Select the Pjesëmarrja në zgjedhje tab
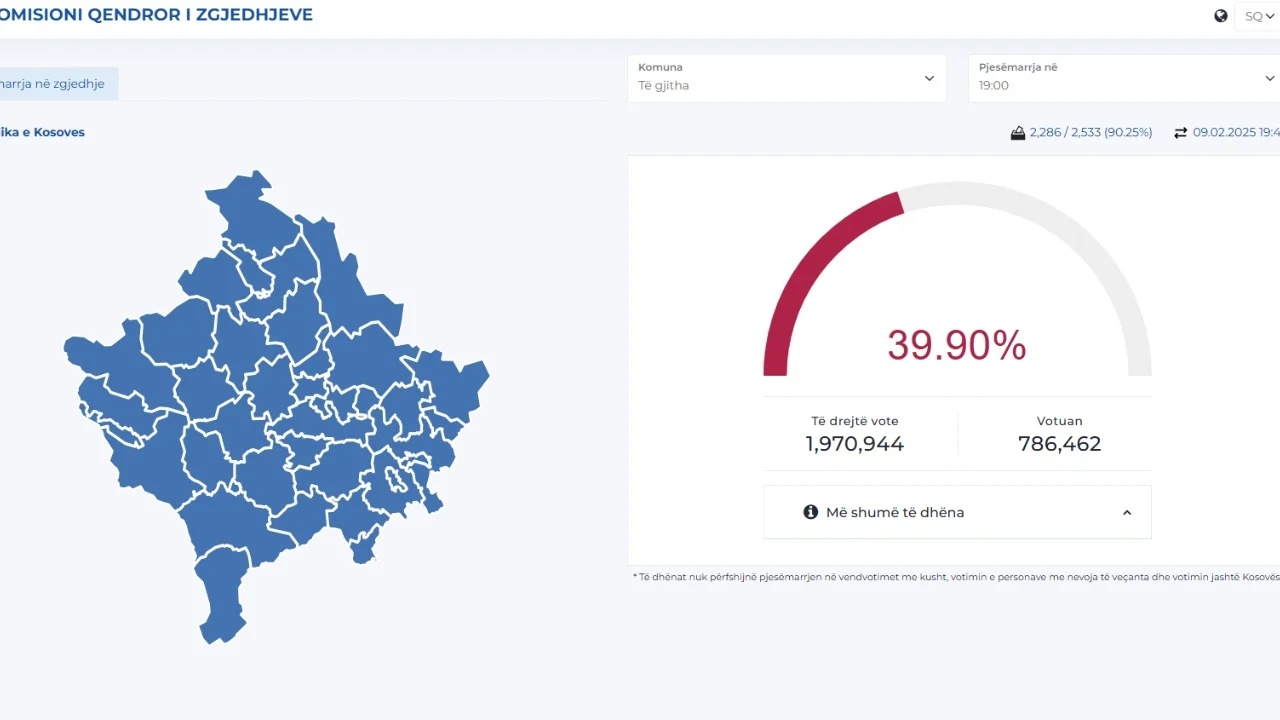The image size is (1280, 720). [55, 84]
